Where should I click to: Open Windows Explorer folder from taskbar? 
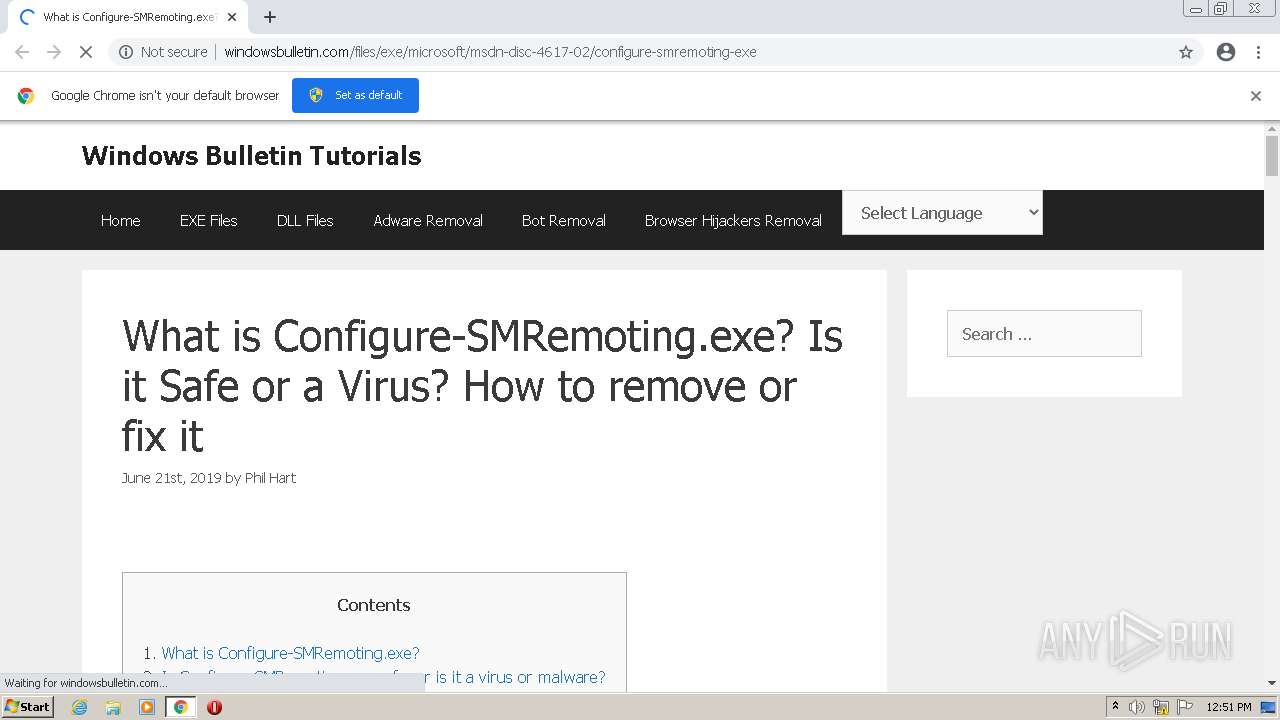pyautogui.click(x=113, y=707)
